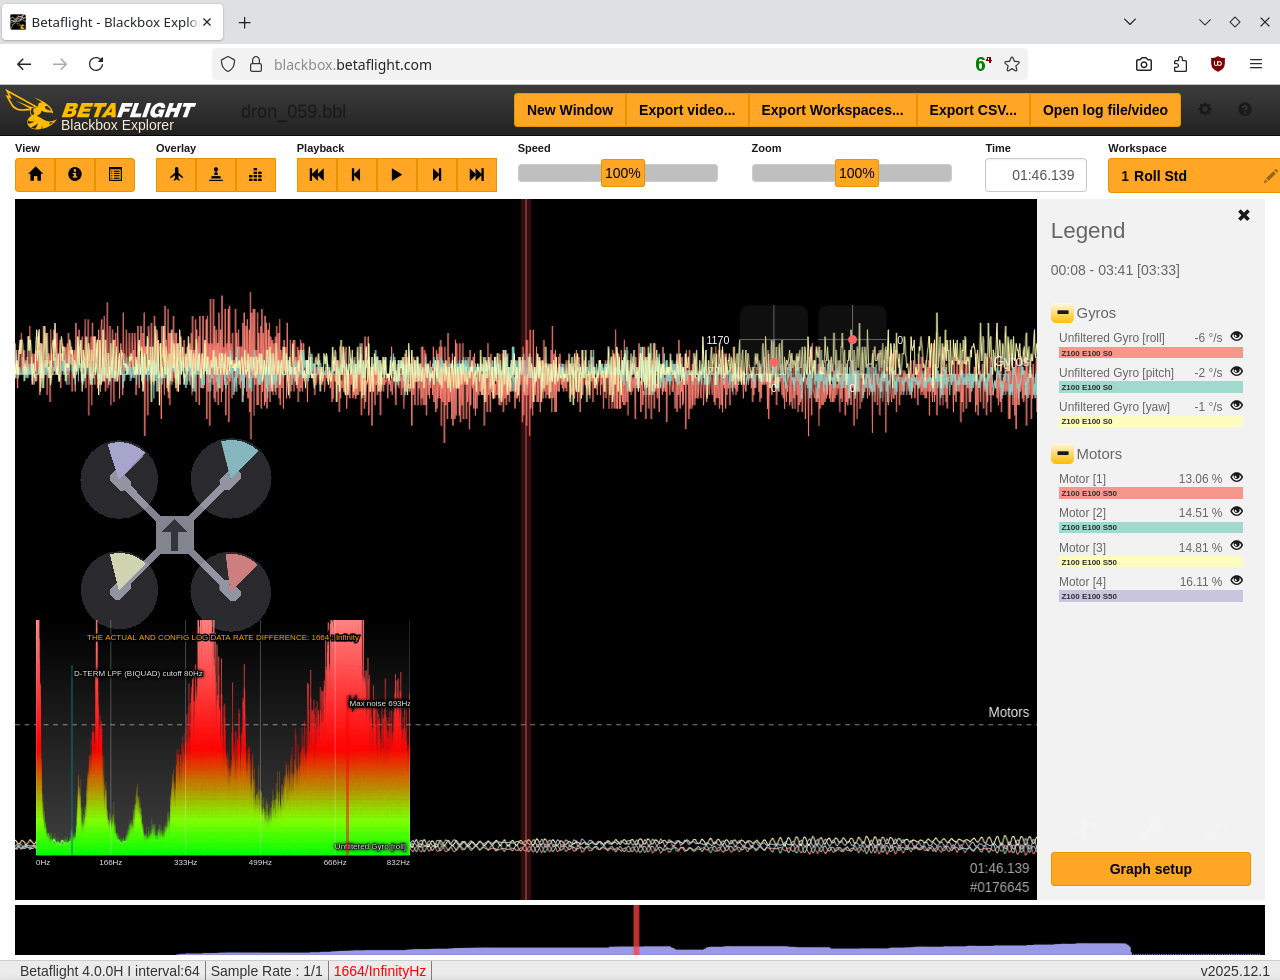
Task: Select Unfiltered Gyro [roll] legend entry
Action: tap(1112, 338)
